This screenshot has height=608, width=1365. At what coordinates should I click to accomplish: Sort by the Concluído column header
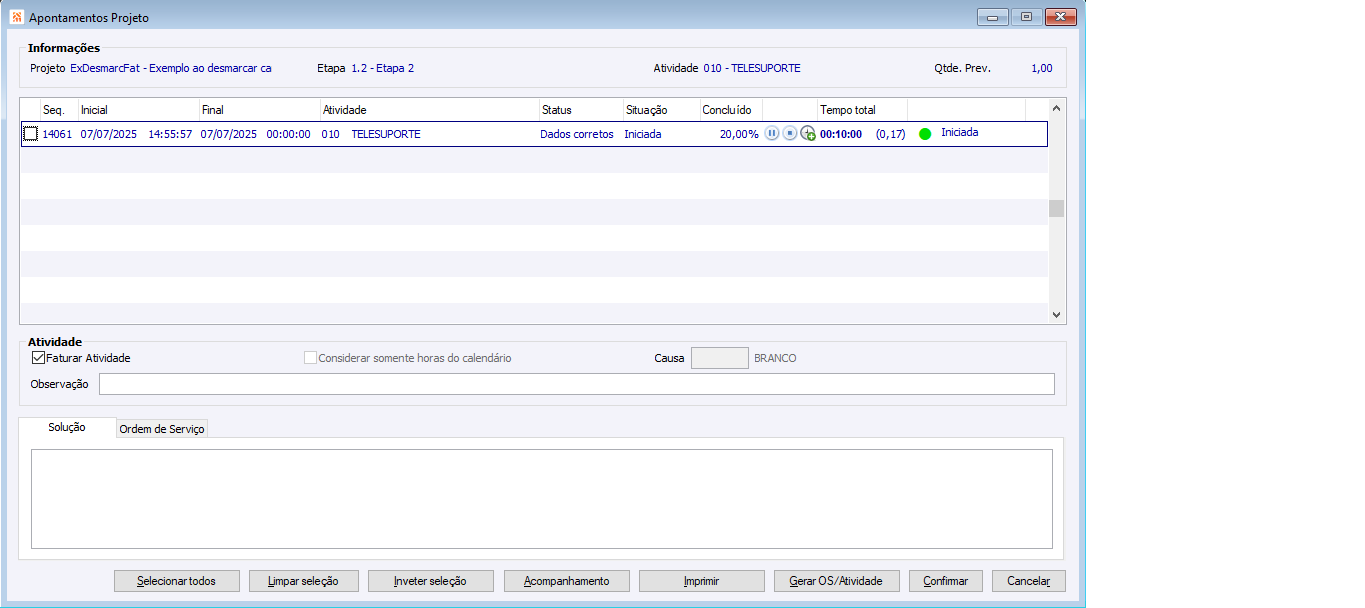(x=731, y=110)
